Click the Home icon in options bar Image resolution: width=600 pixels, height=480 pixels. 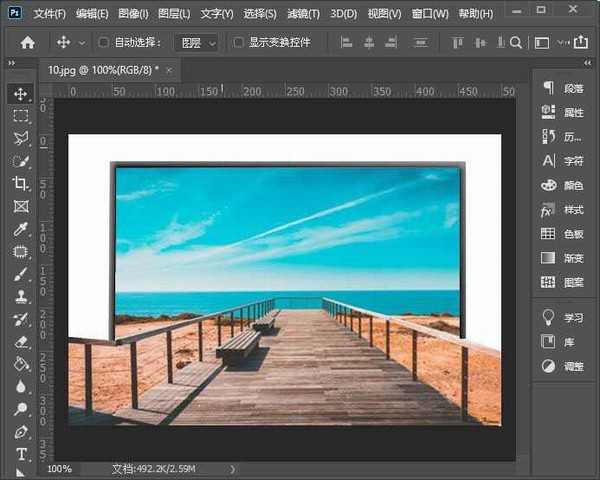click(27, 43)
